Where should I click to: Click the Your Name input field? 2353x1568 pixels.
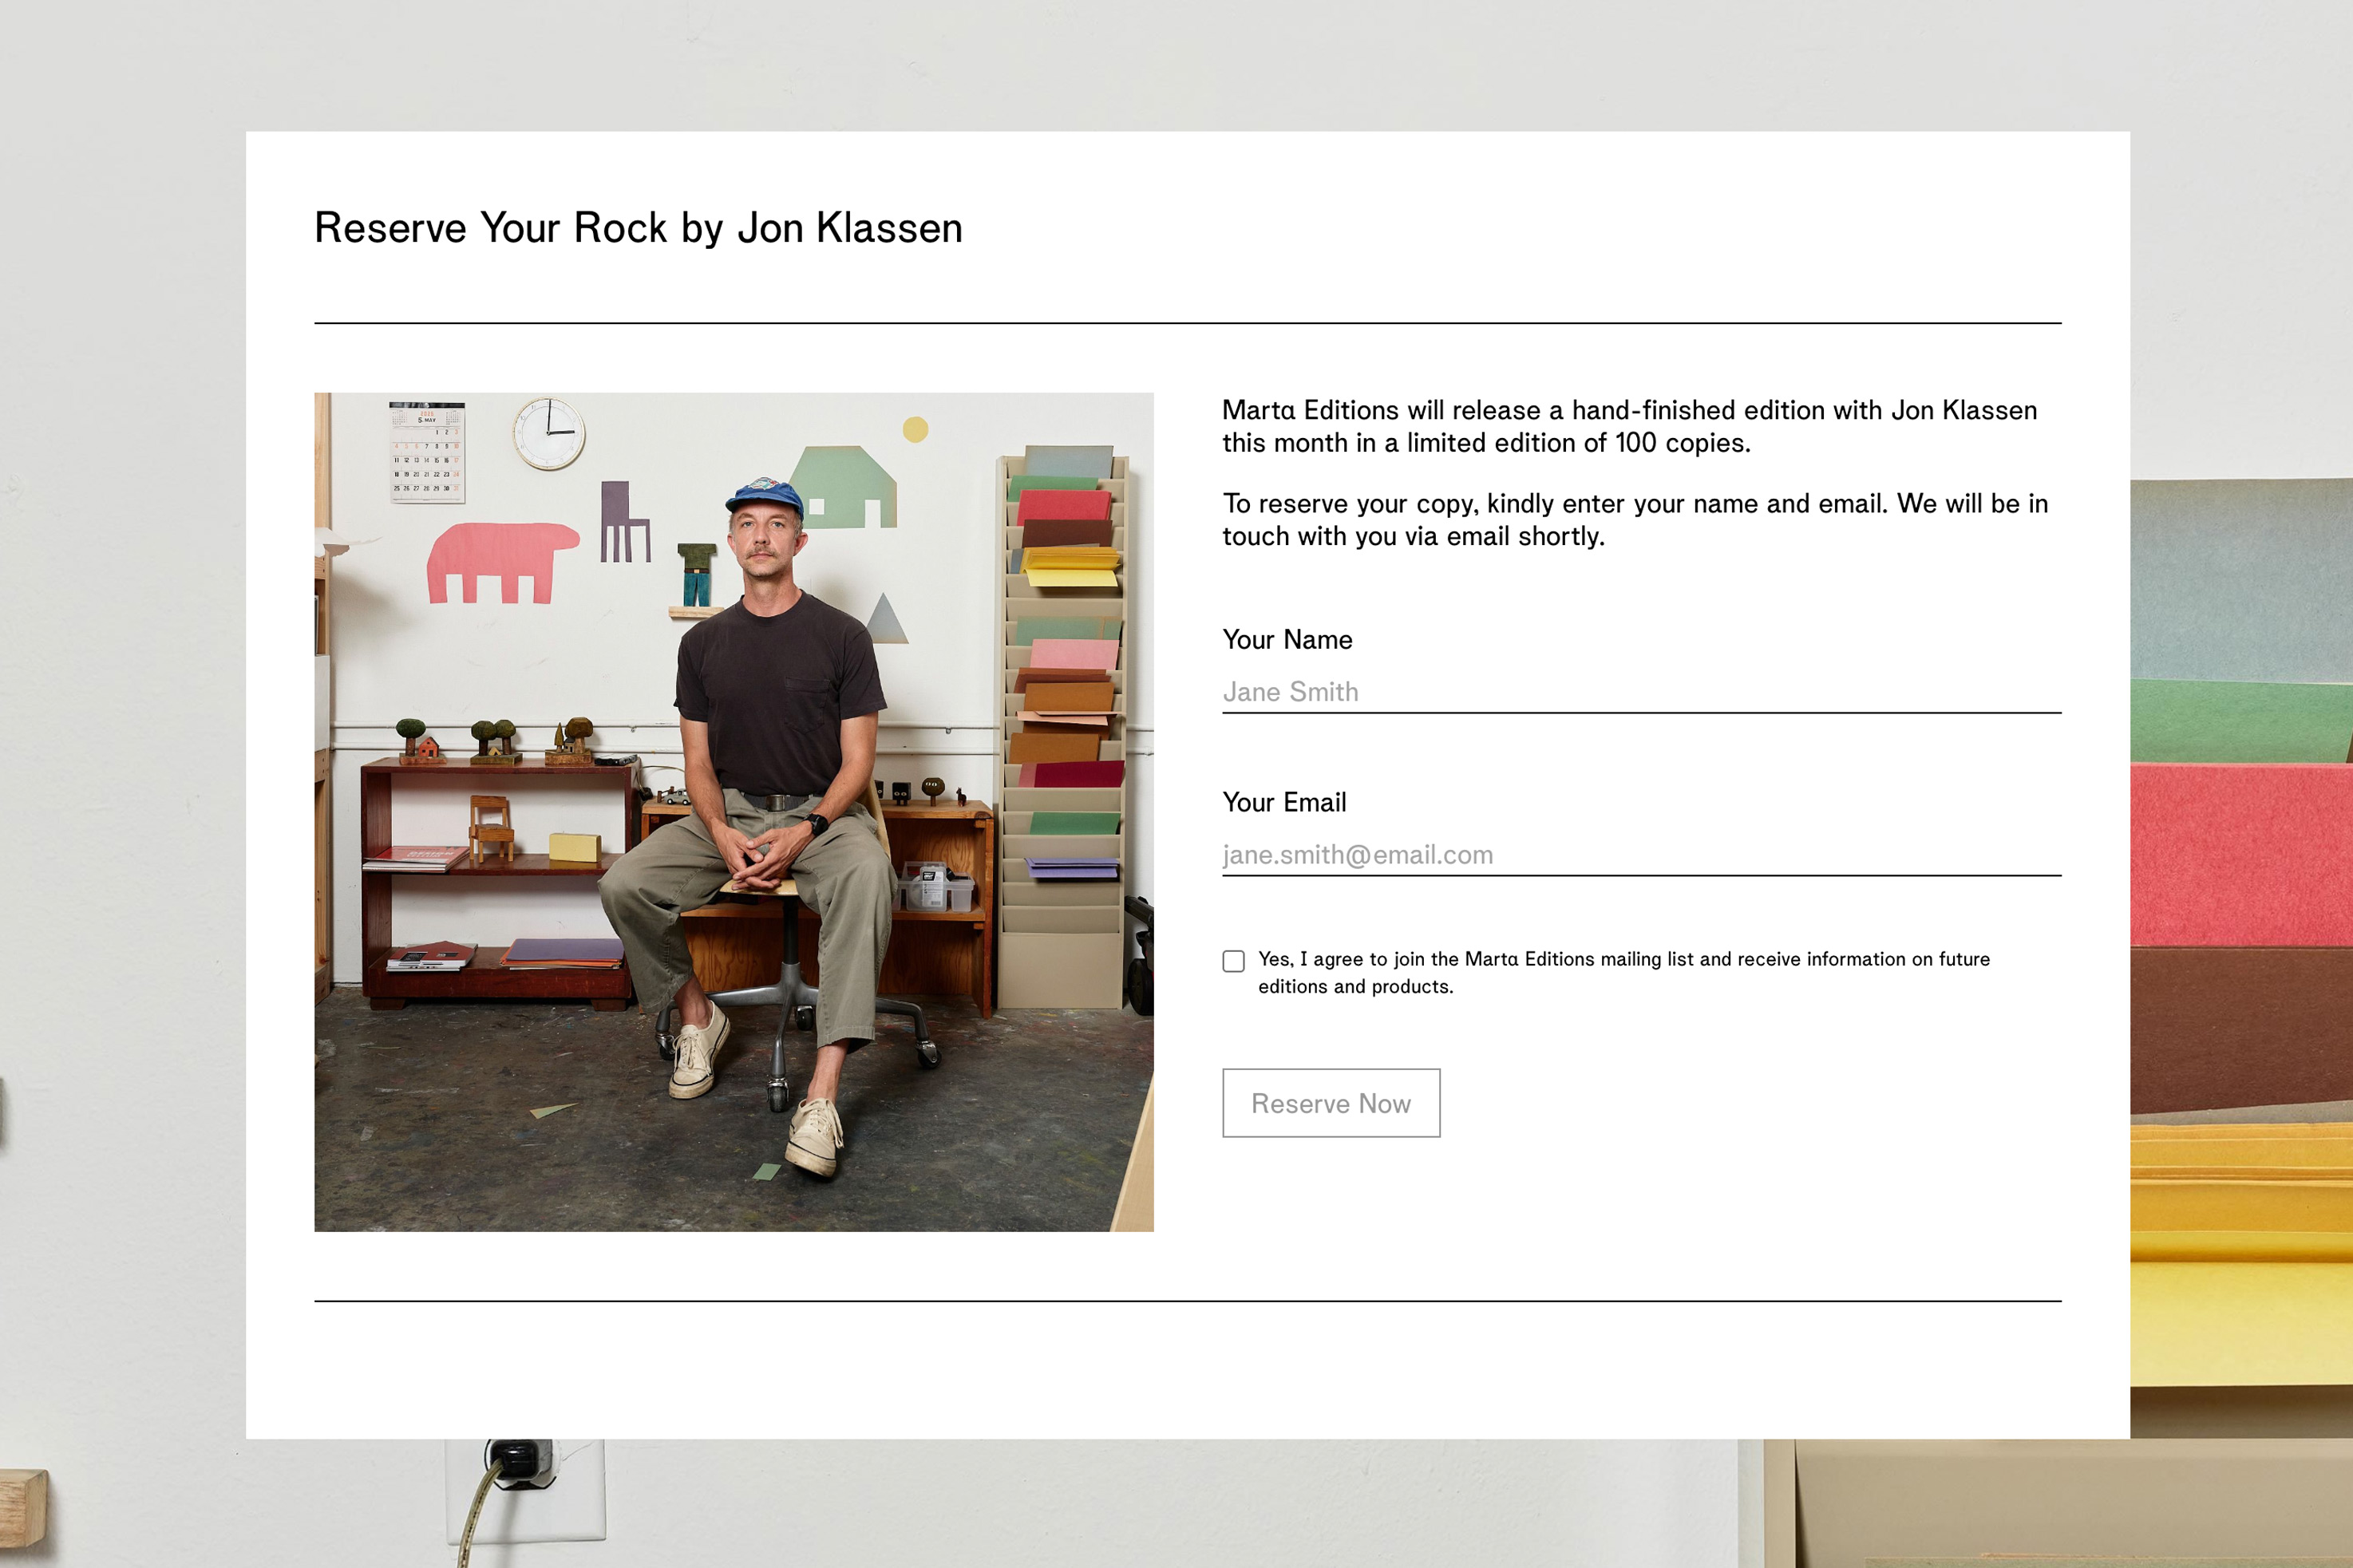pos(1641,692)
